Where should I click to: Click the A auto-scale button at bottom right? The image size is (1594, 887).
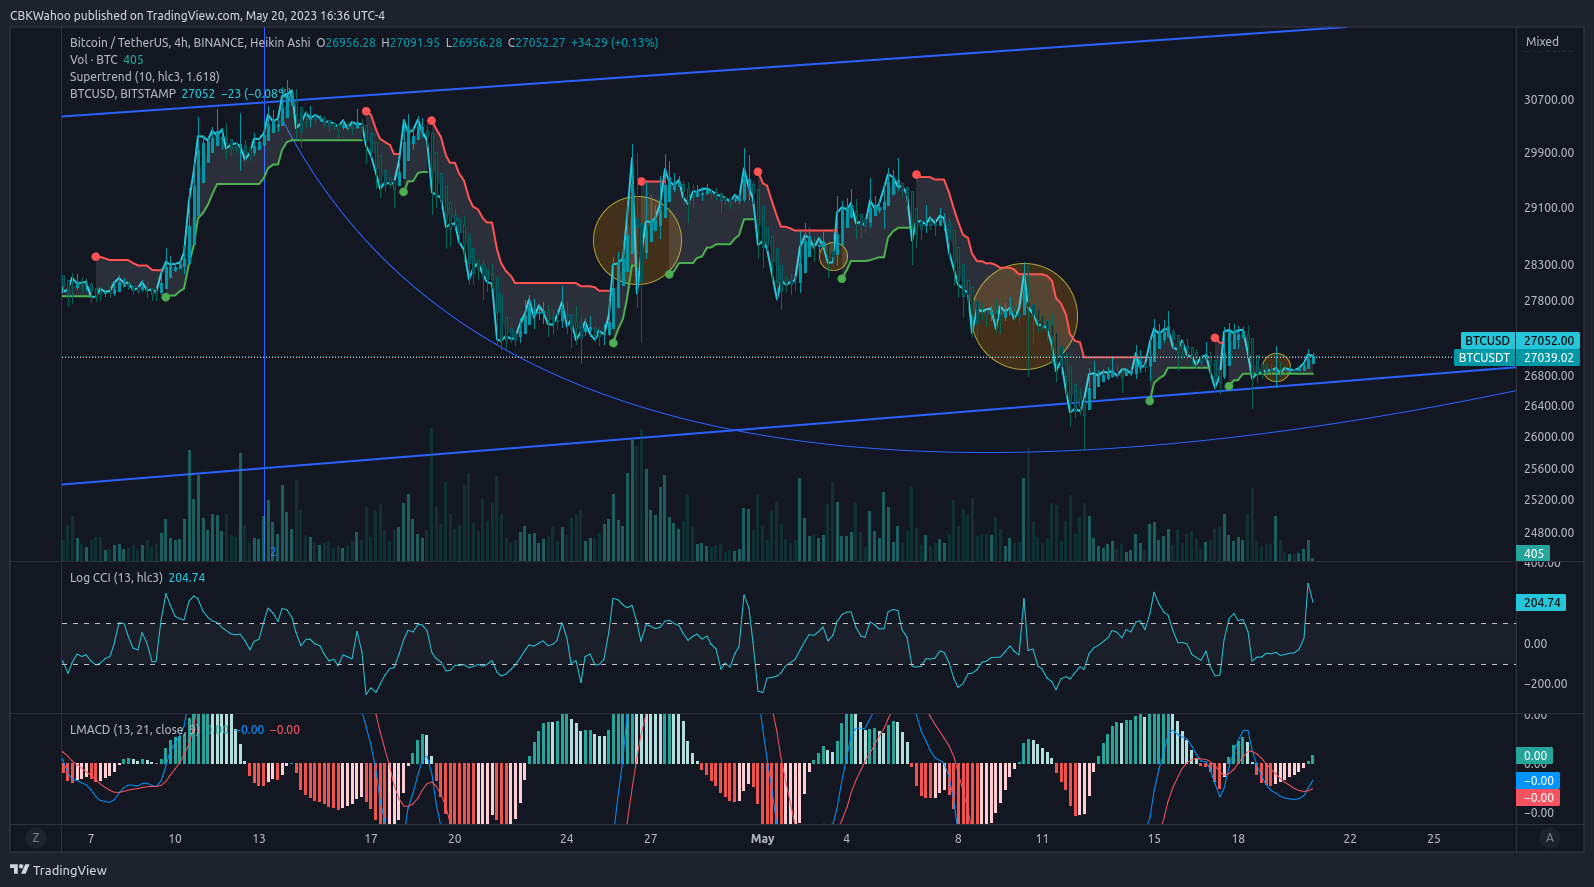pyautogui.click(x=1550, y=838)
